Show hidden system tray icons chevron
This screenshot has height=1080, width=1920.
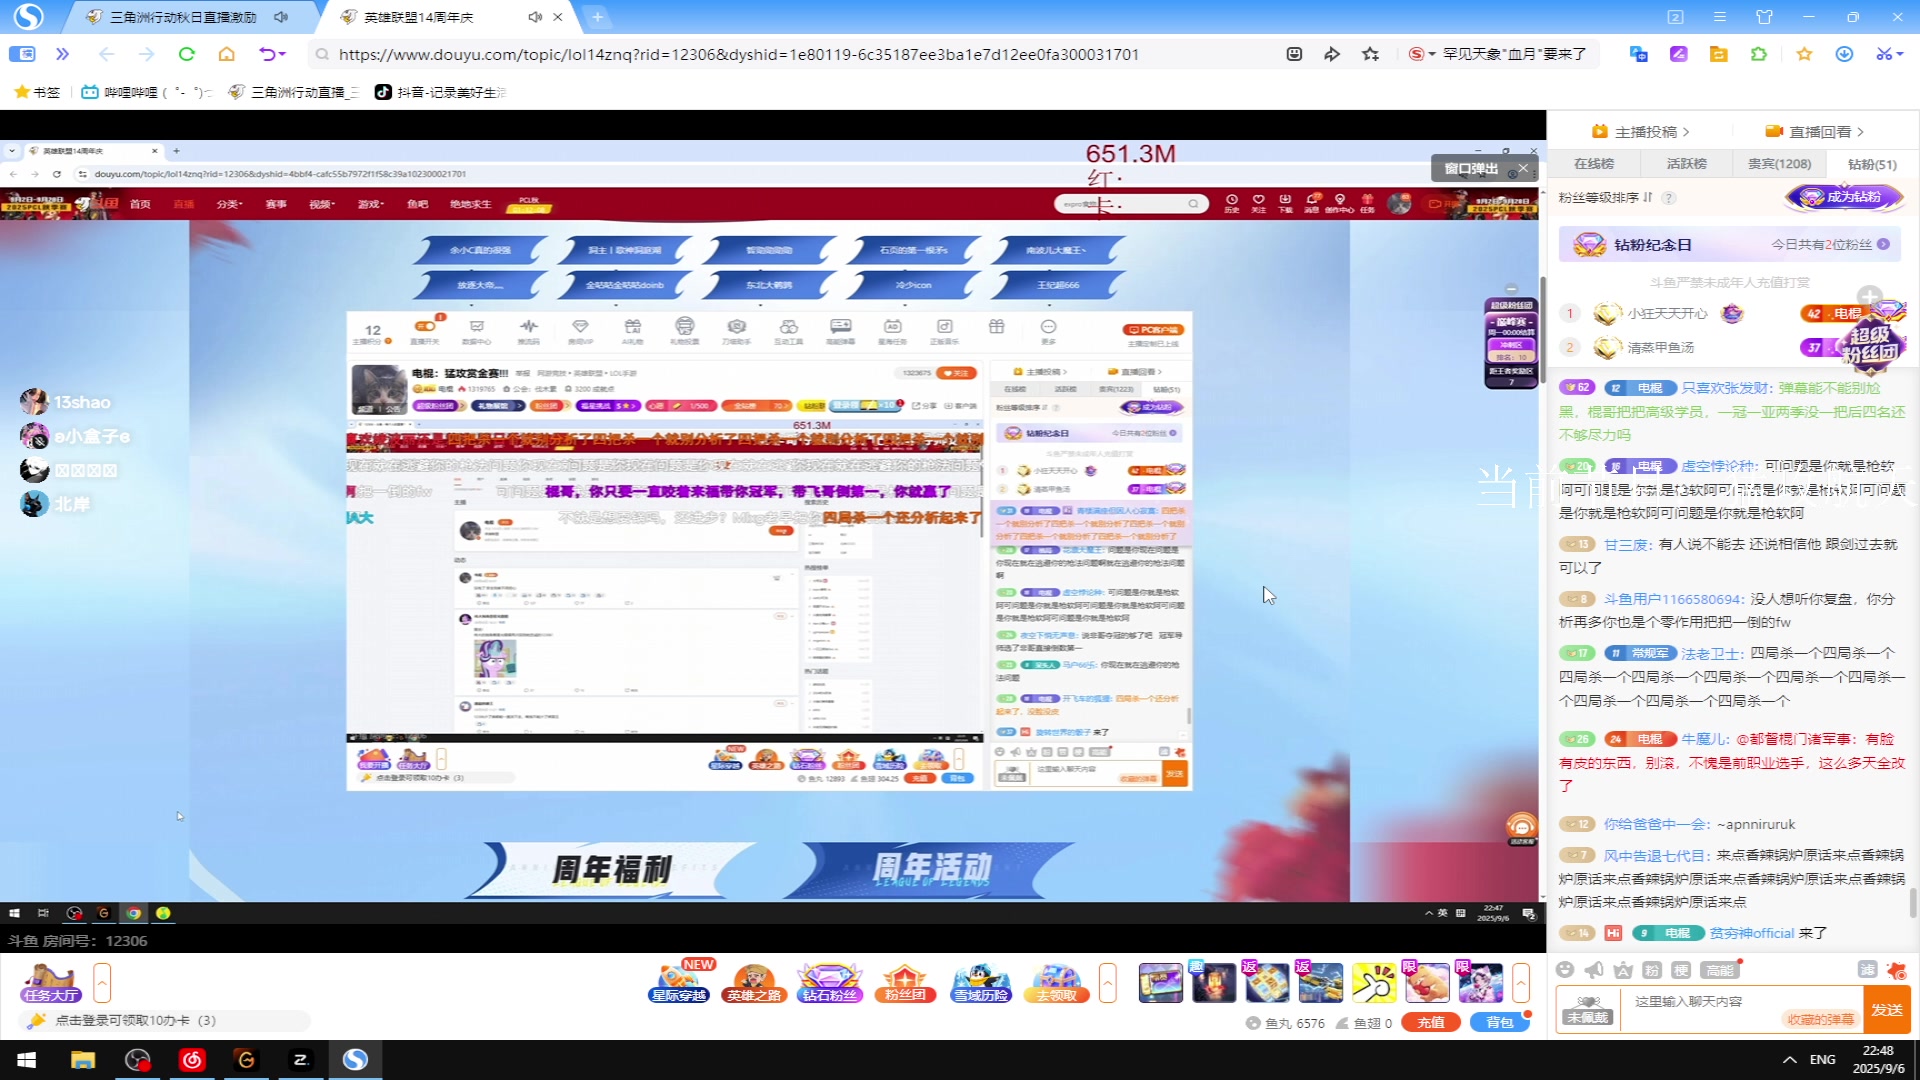point(1789,1059)
